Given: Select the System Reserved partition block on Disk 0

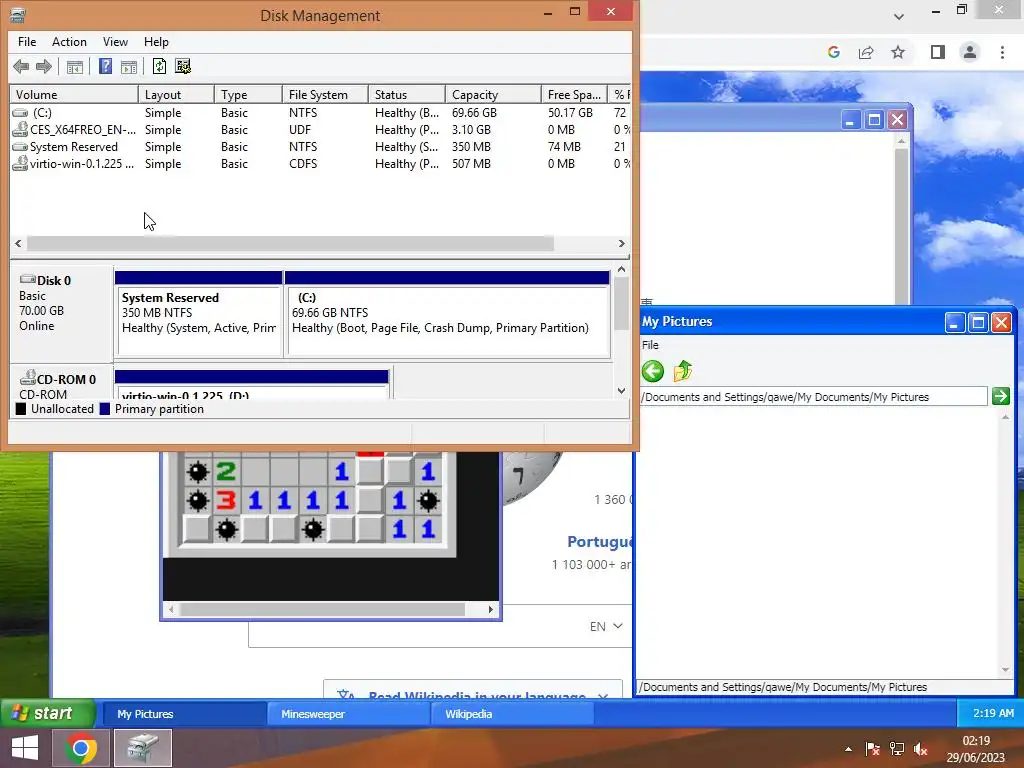Looking at the screenshot, I should pos(199,313).
